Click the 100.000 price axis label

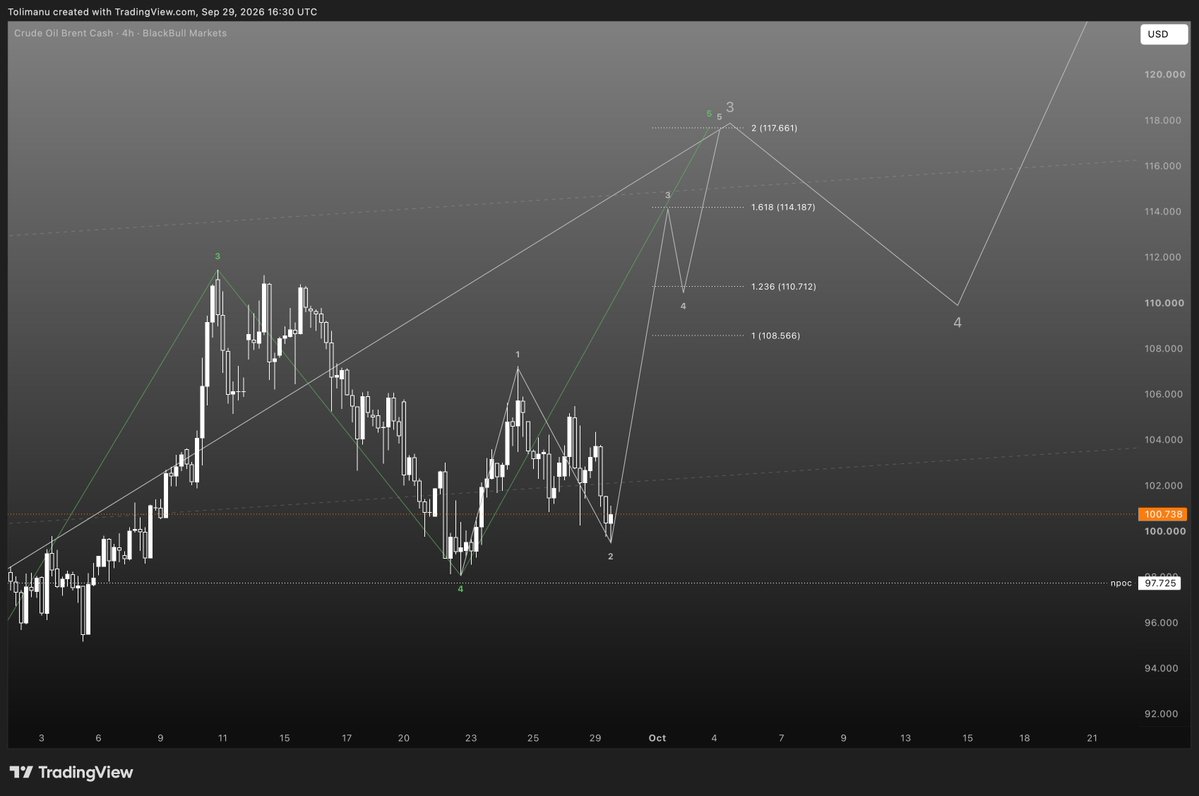pos(1165,531)
